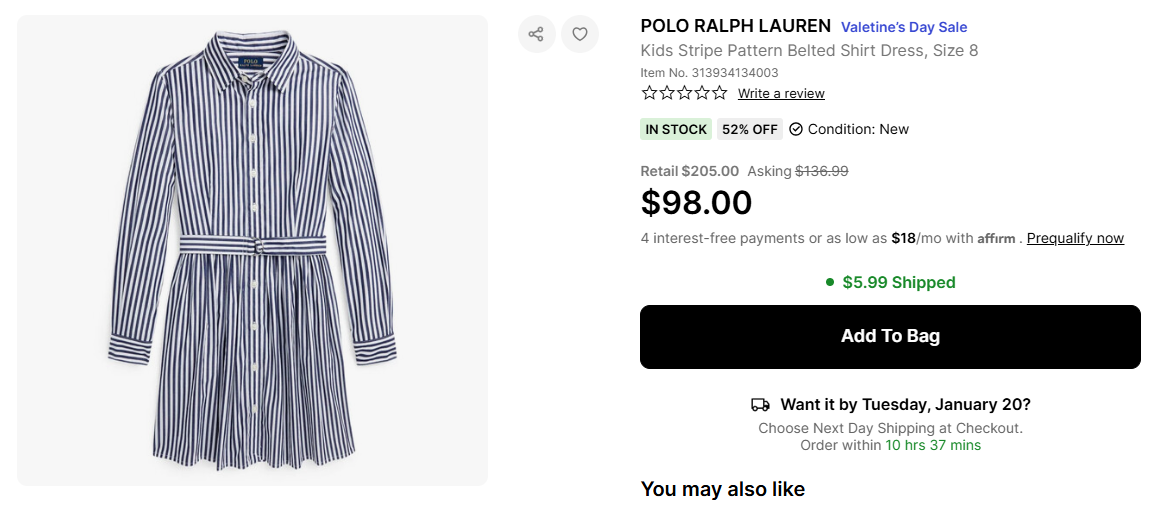This screenshot has width=1154, height=509.
Task: Open the striped shirt dress product image
Action: [x=252, y=250]
